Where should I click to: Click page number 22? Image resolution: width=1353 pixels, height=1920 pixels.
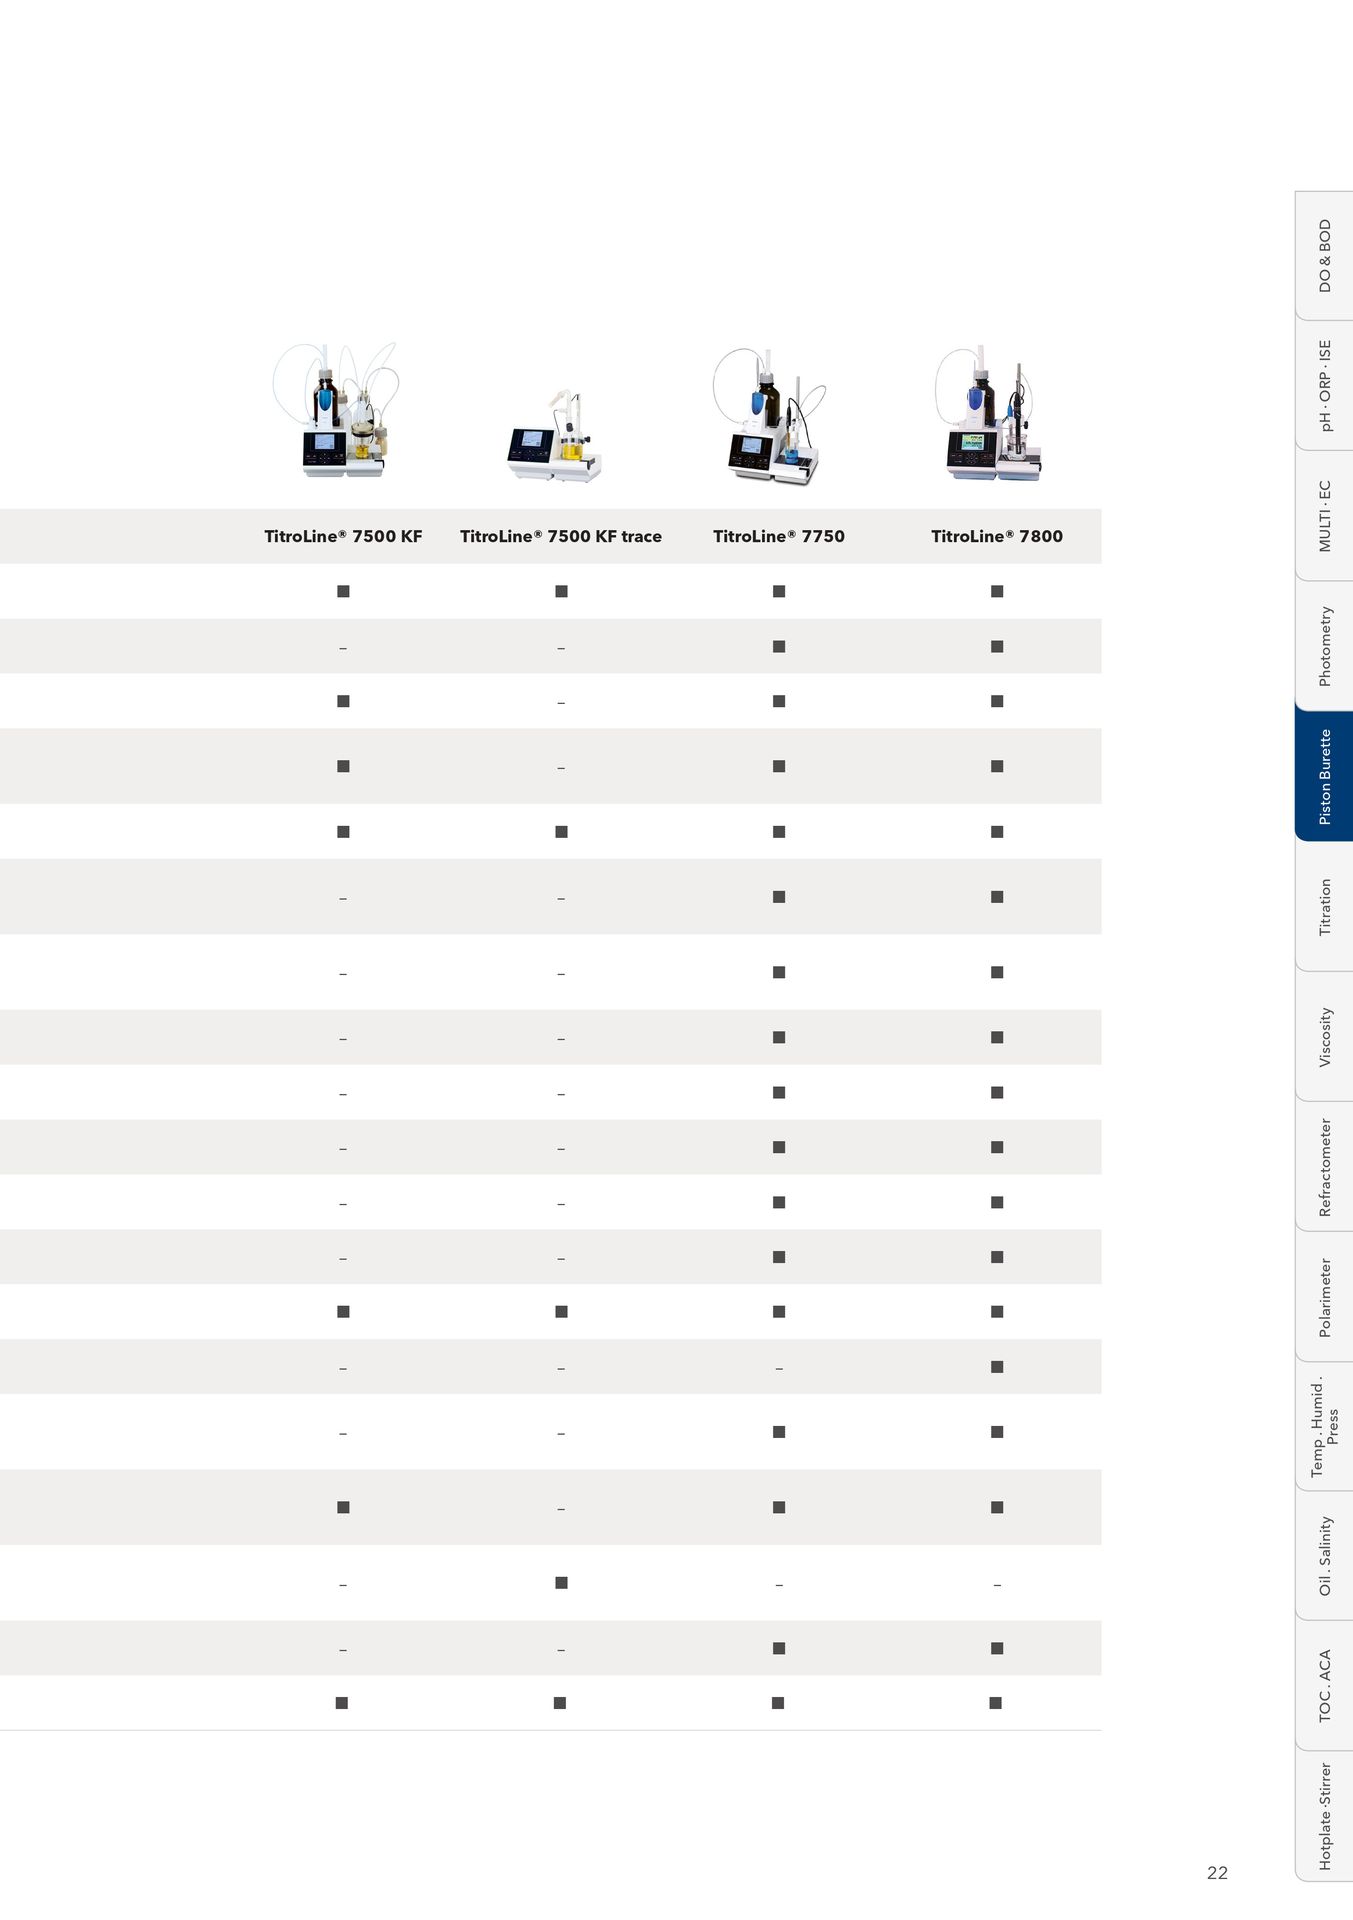click(x=1217, y=1873)
